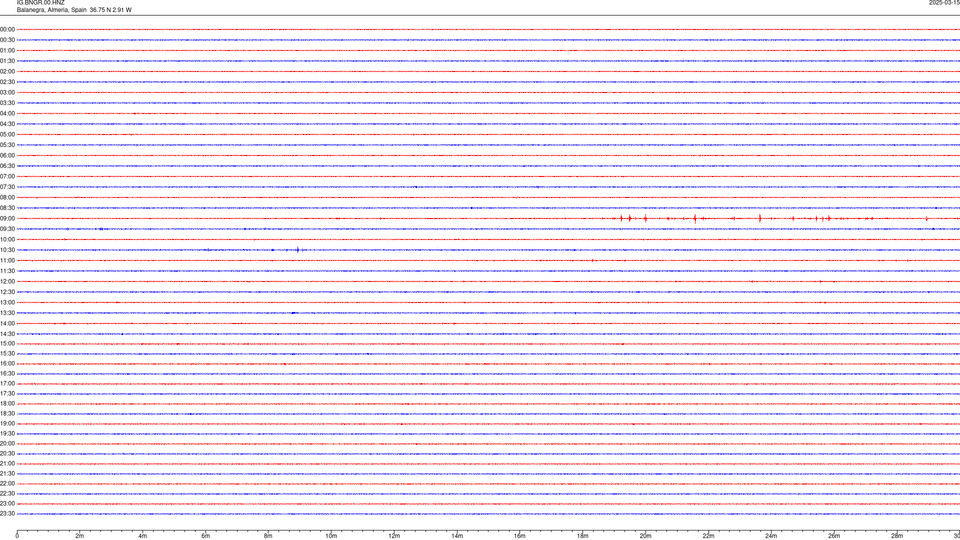Click the 6m tick on the time axis
The width and height of the screenshot is (960, 540).
[x=206, y=536]
